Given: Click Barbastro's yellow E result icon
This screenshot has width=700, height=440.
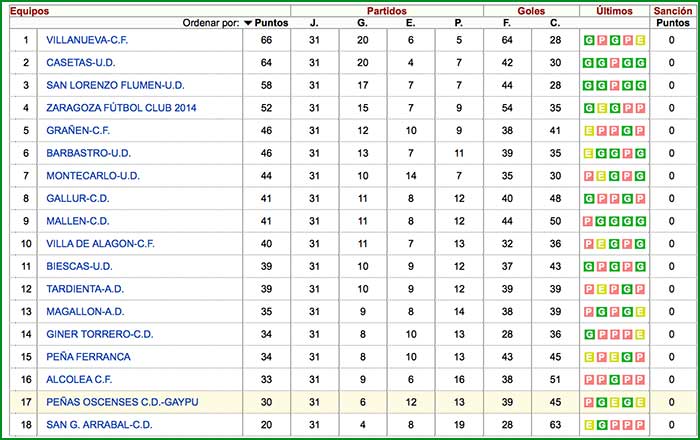Looking at the screenshot, I should point(589,152).
